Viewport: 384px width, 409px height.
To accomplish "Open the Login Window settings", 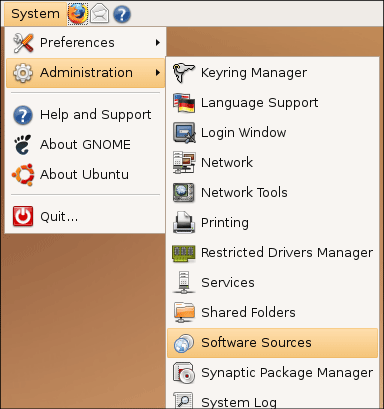I will [x=272, y=133].
